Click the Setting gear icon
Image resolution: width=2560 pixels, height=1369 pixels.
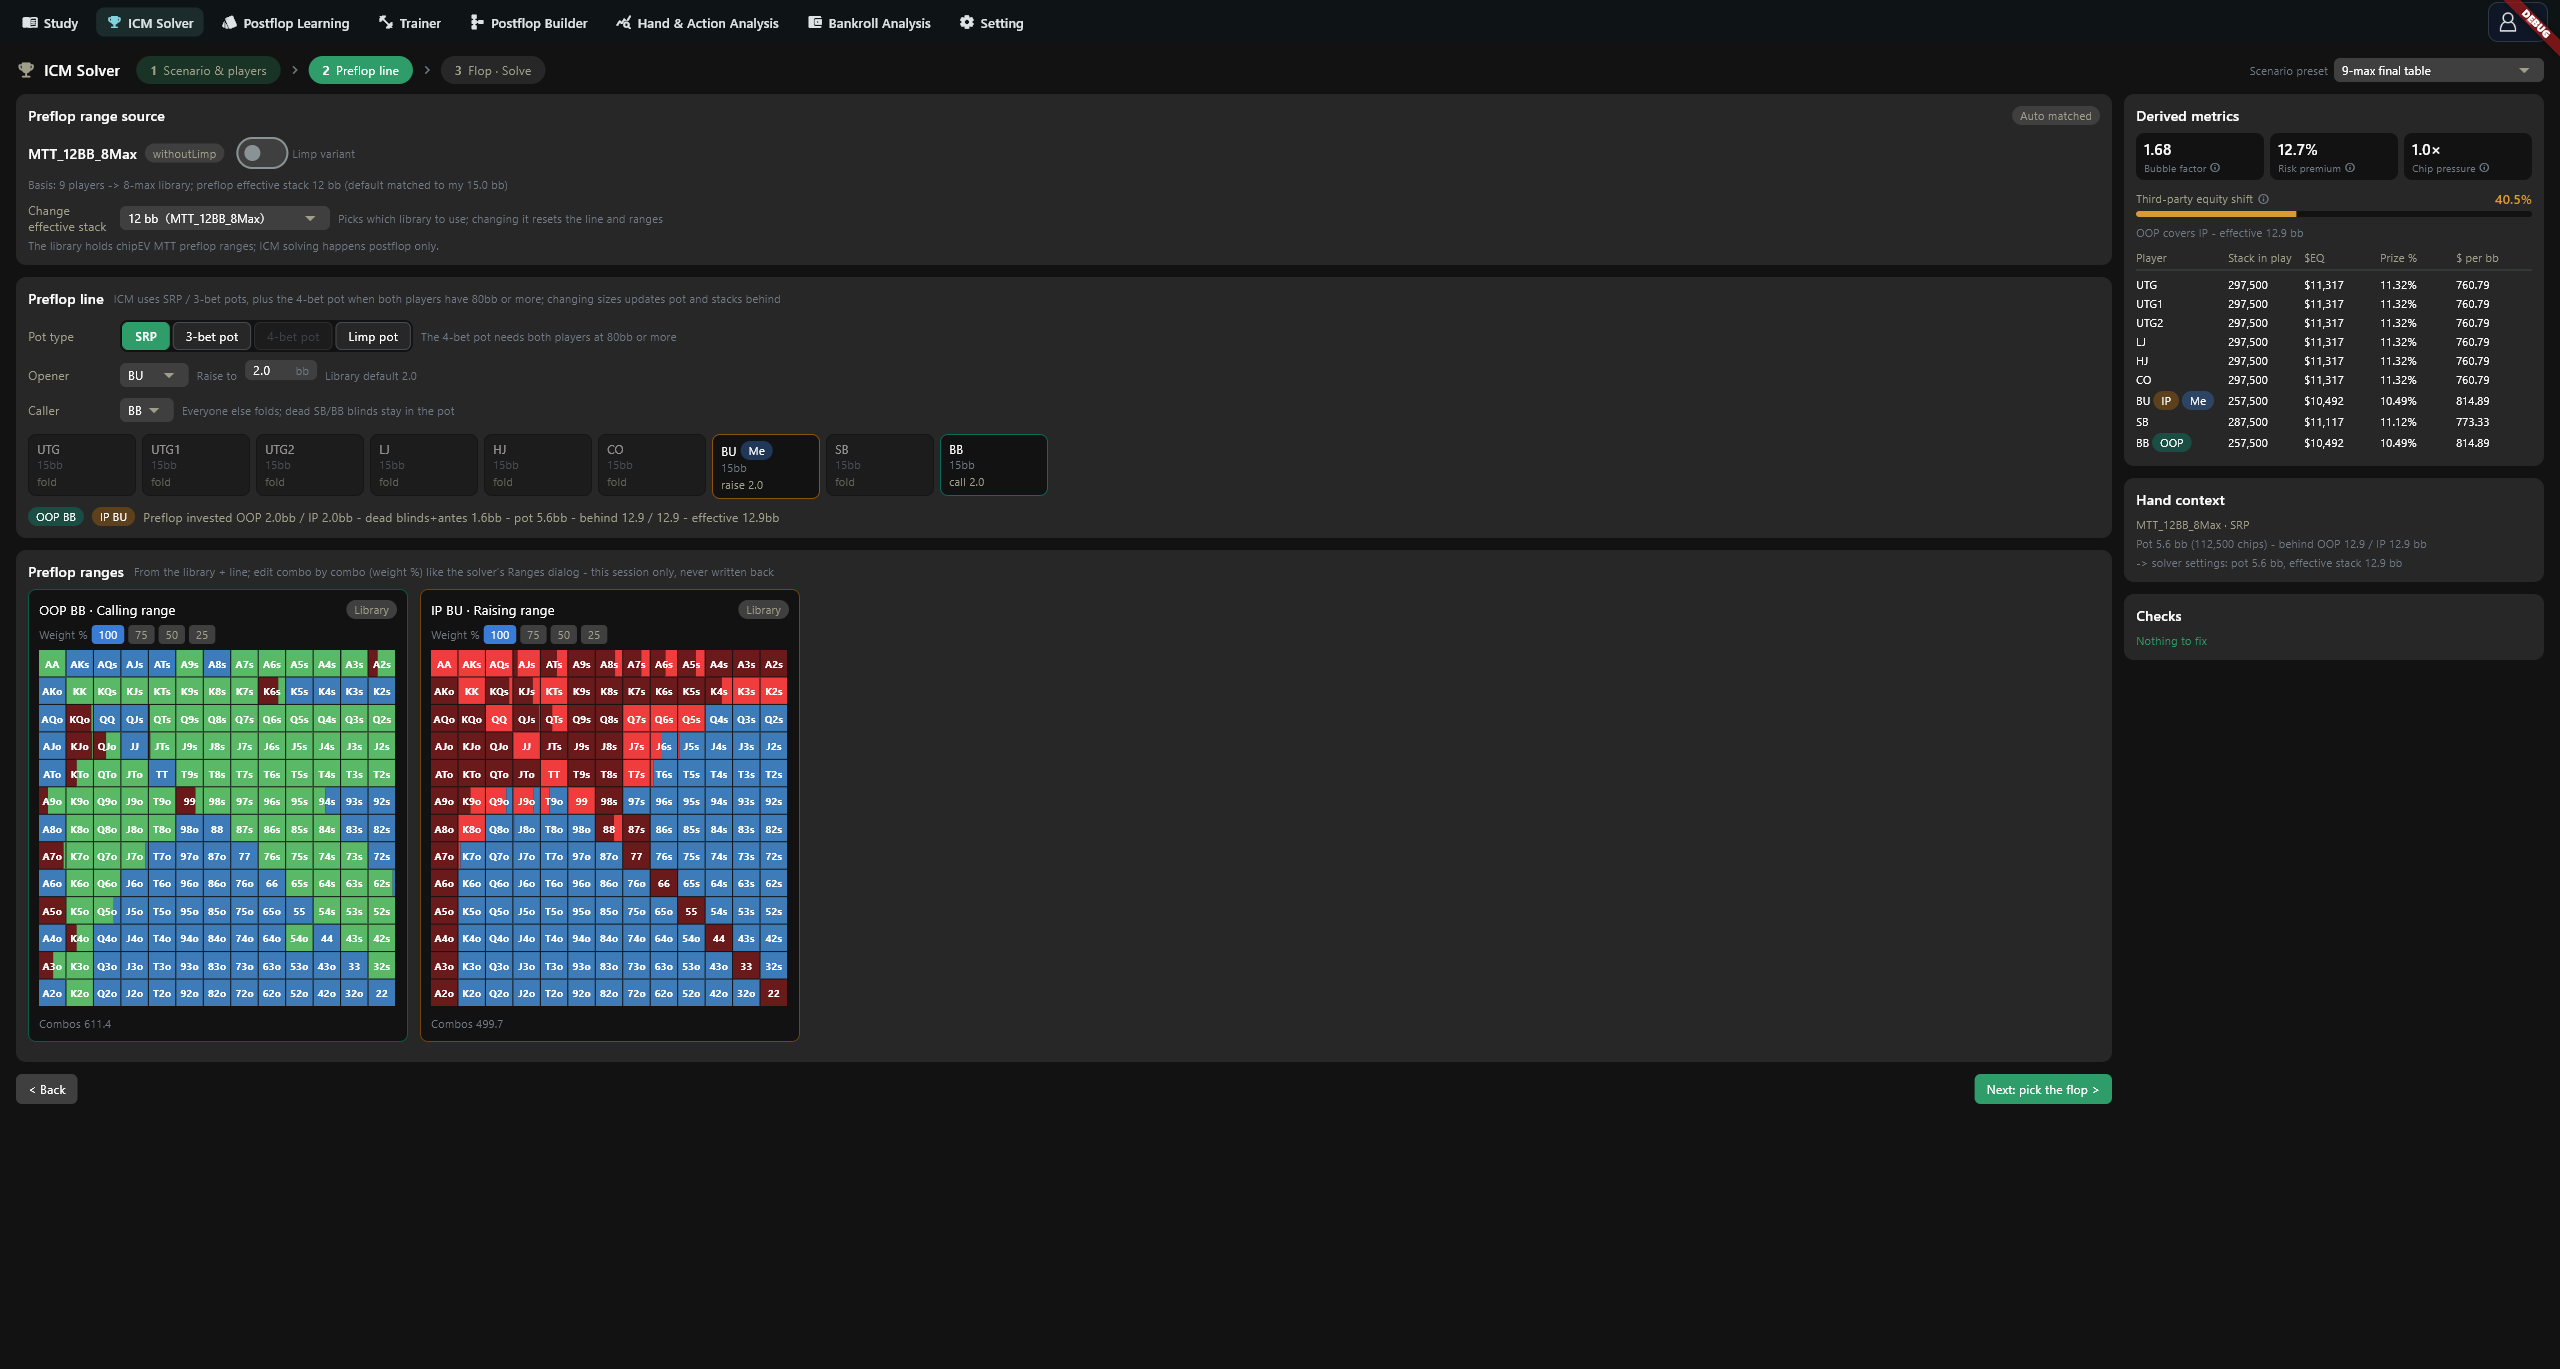pos(967,23)
